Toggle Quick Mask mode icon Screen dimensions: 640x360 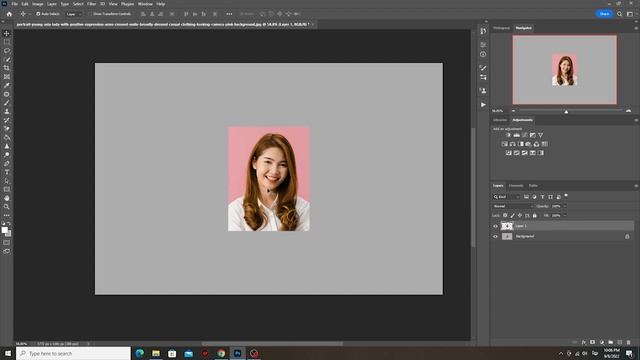click(x=7, y=242)
